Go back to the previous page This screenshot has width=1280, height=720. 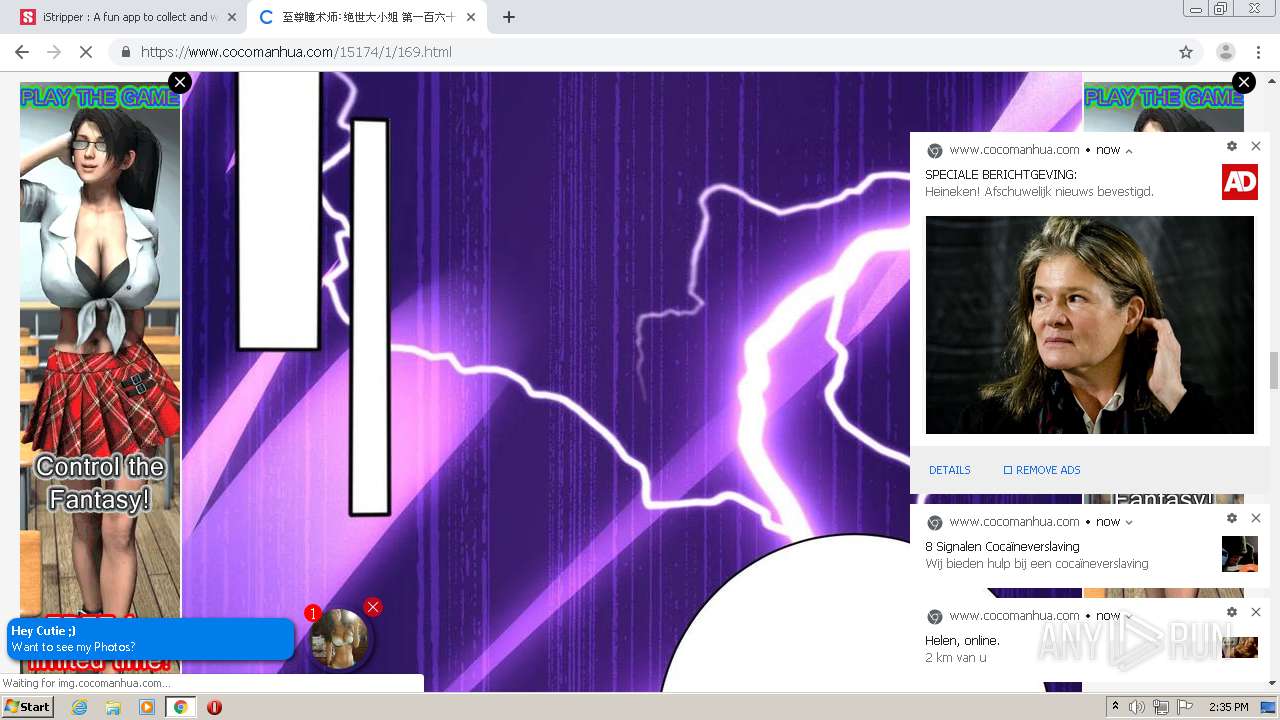pyautogui.click(x=22, y=52)
